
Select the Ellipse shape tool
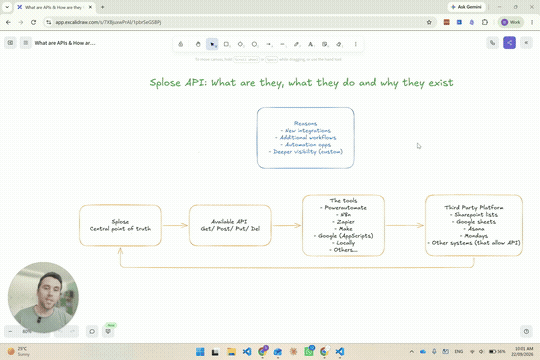click(255, 44)
